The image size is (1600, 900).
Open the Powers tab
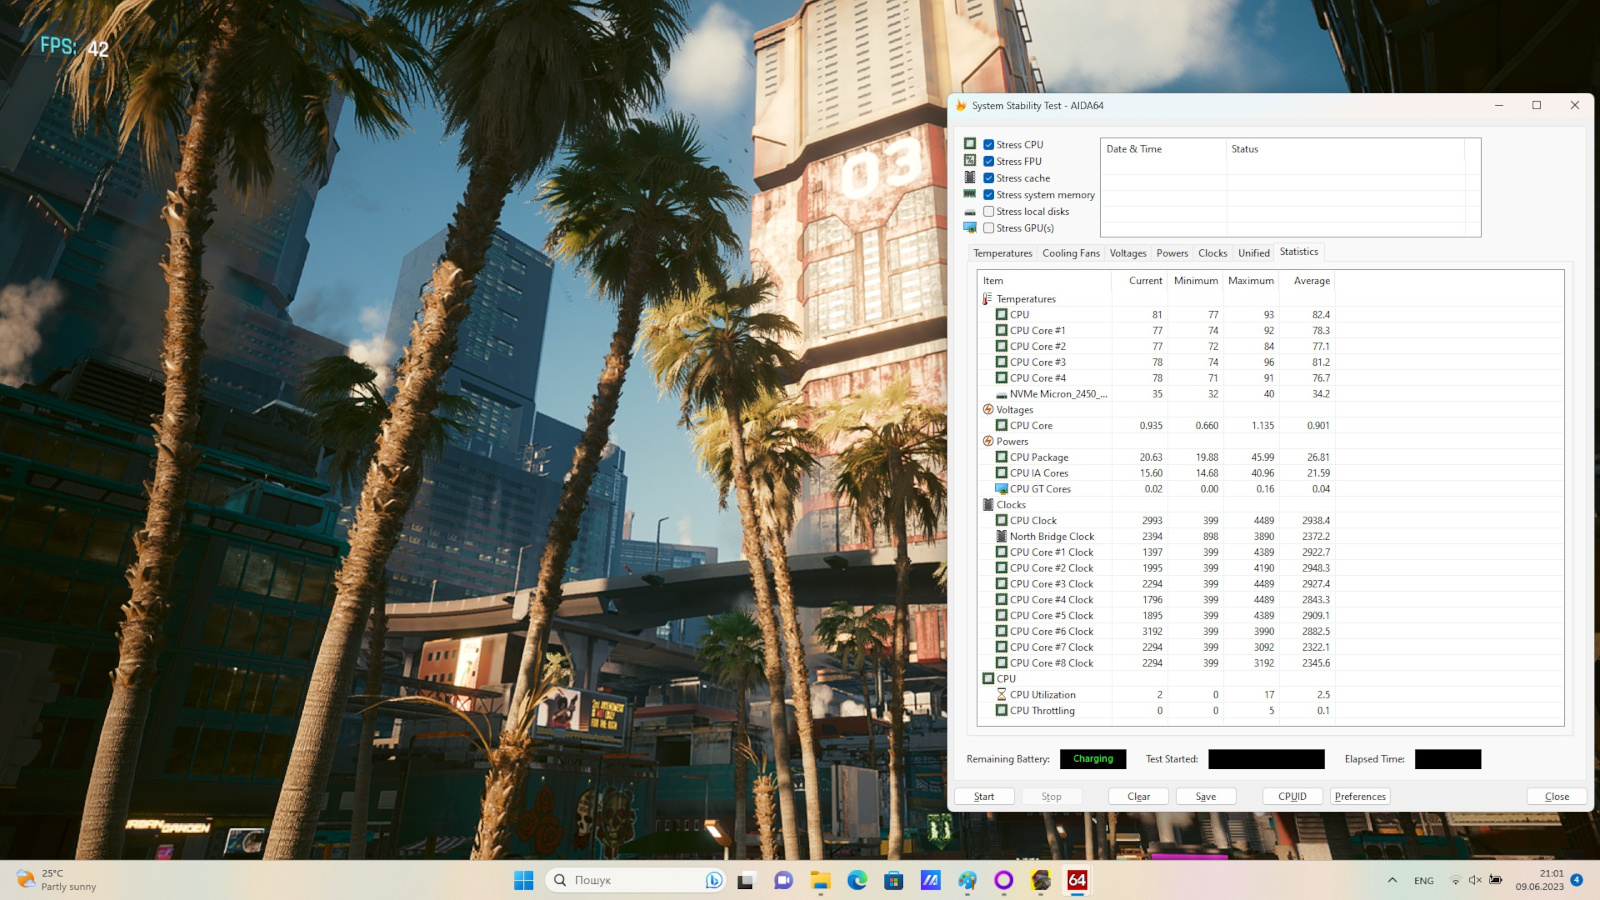click(1172, 254)
